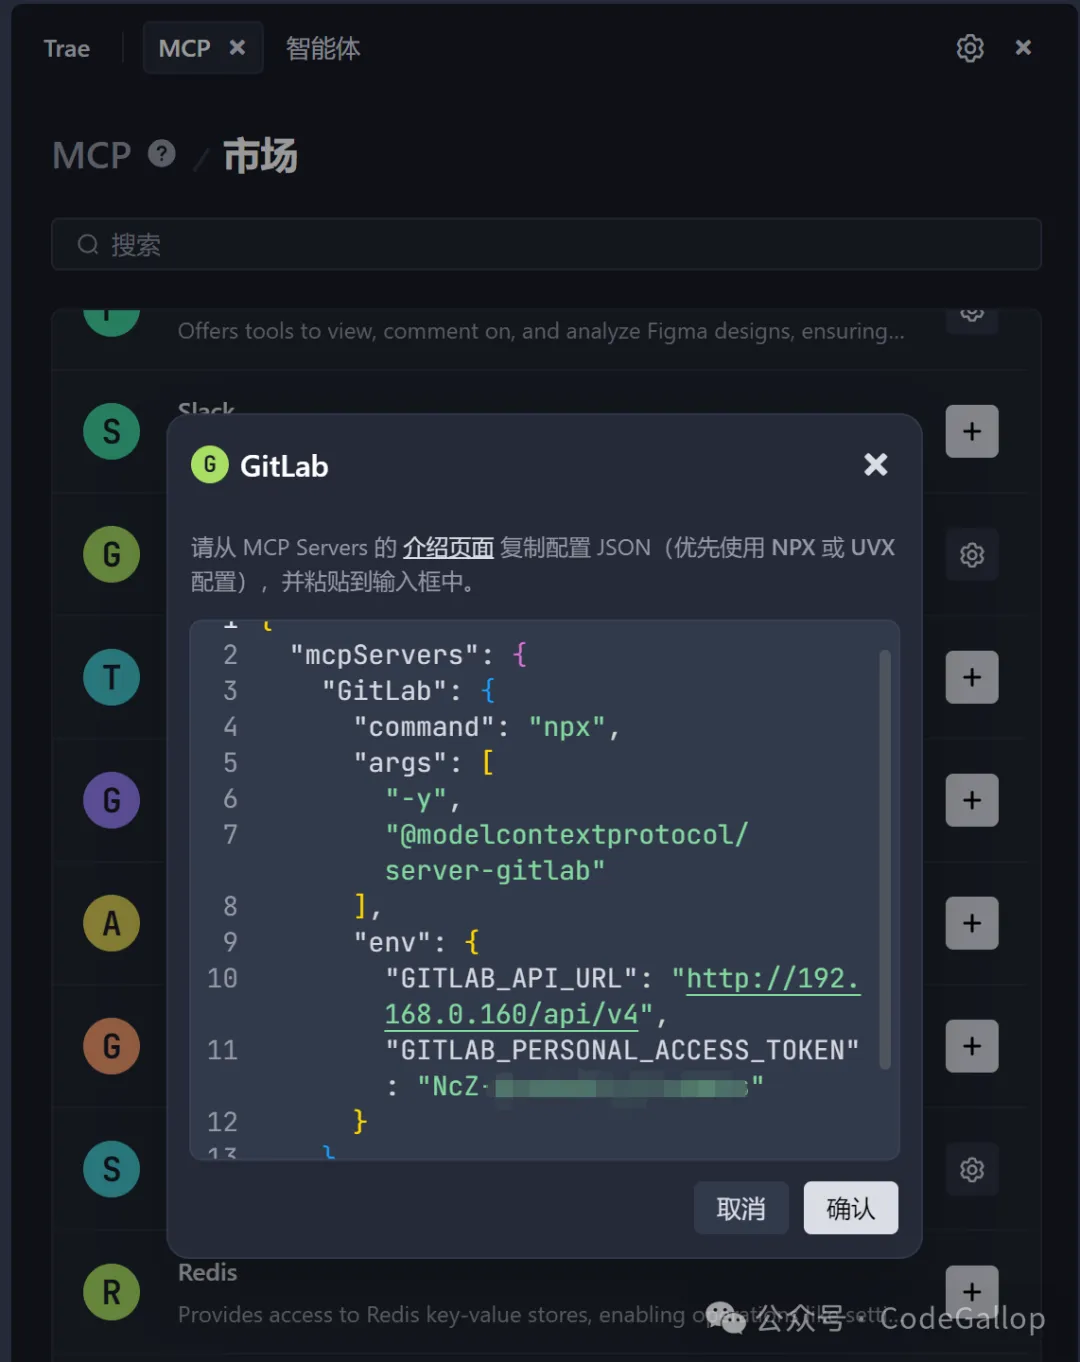Viewport: 1080px width, 1362px height.
Task: Open the 介绍页面 link
Action: (448, 547)
